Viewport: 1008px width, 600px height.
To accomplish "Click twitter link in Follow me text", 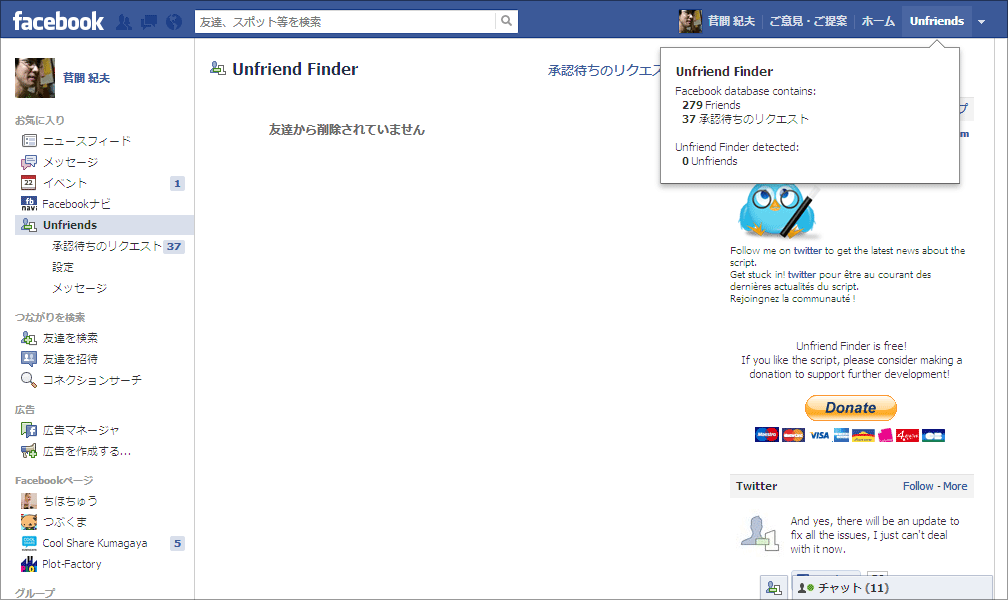I will tap(807, 251).
